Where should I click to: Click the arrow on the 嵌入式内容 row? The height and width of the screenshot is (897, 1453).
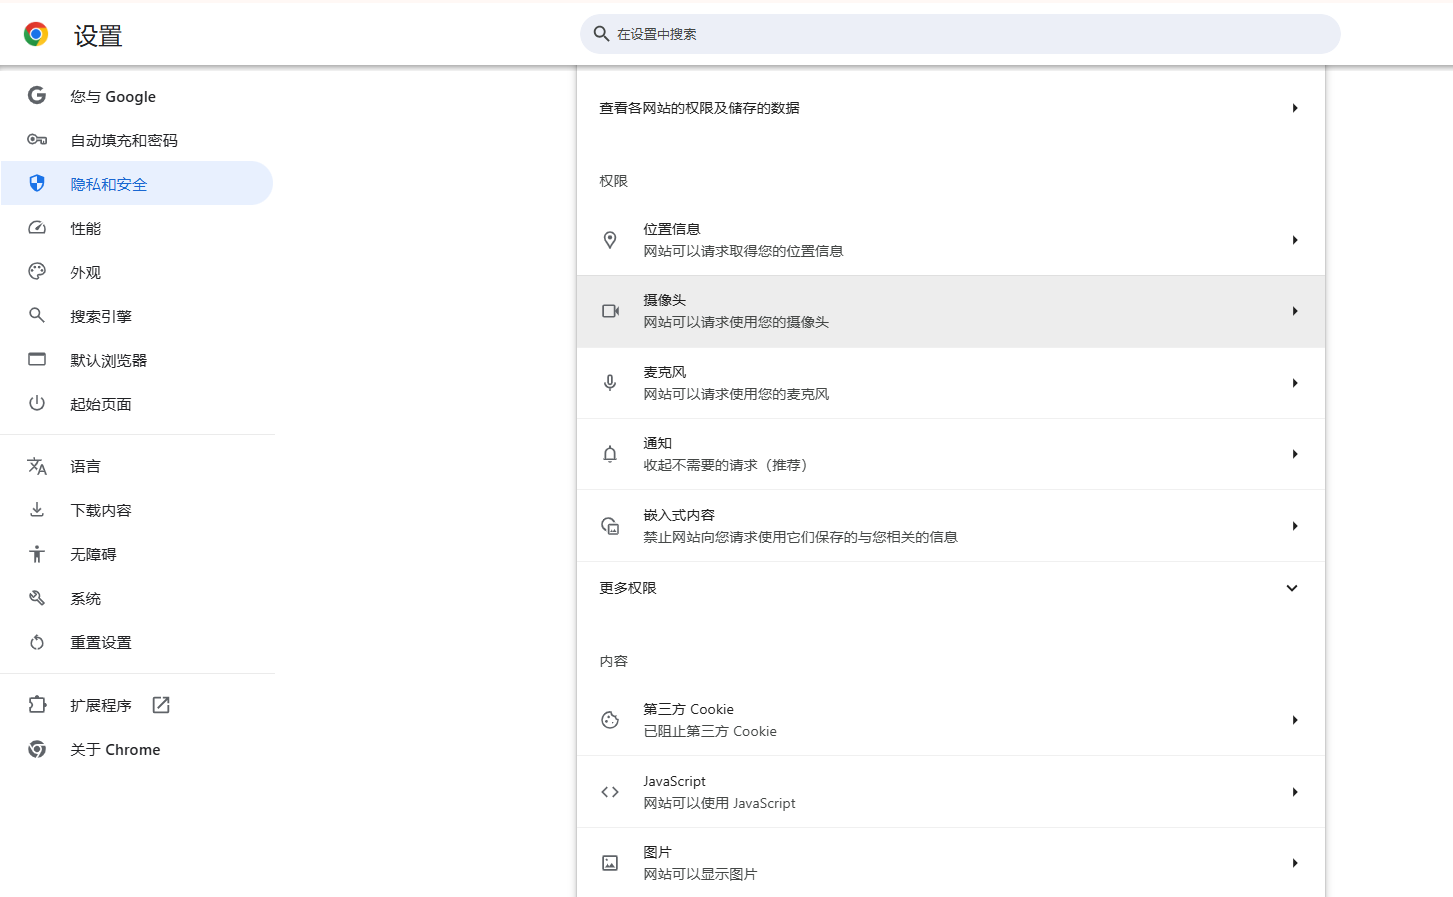click(1295, 526)
